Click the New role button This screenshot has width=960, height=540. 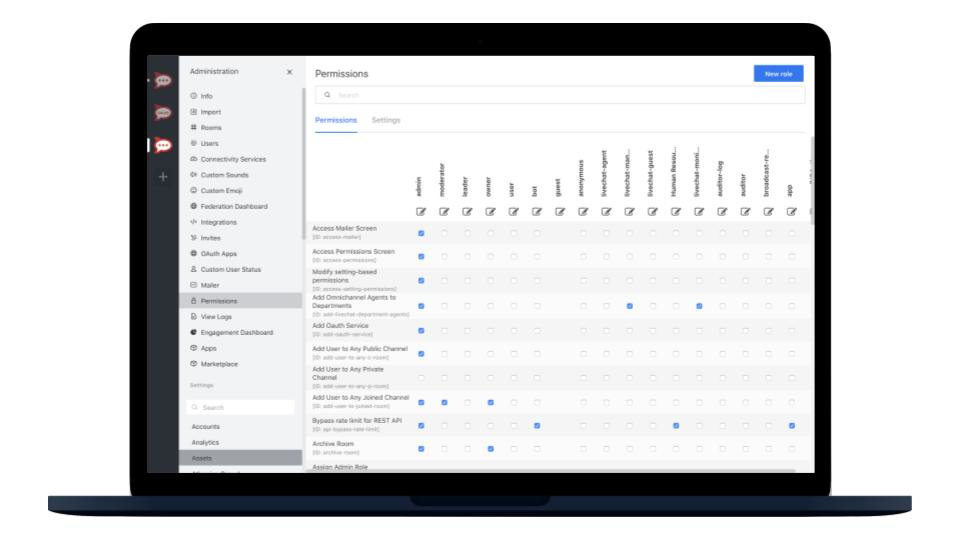778,73
